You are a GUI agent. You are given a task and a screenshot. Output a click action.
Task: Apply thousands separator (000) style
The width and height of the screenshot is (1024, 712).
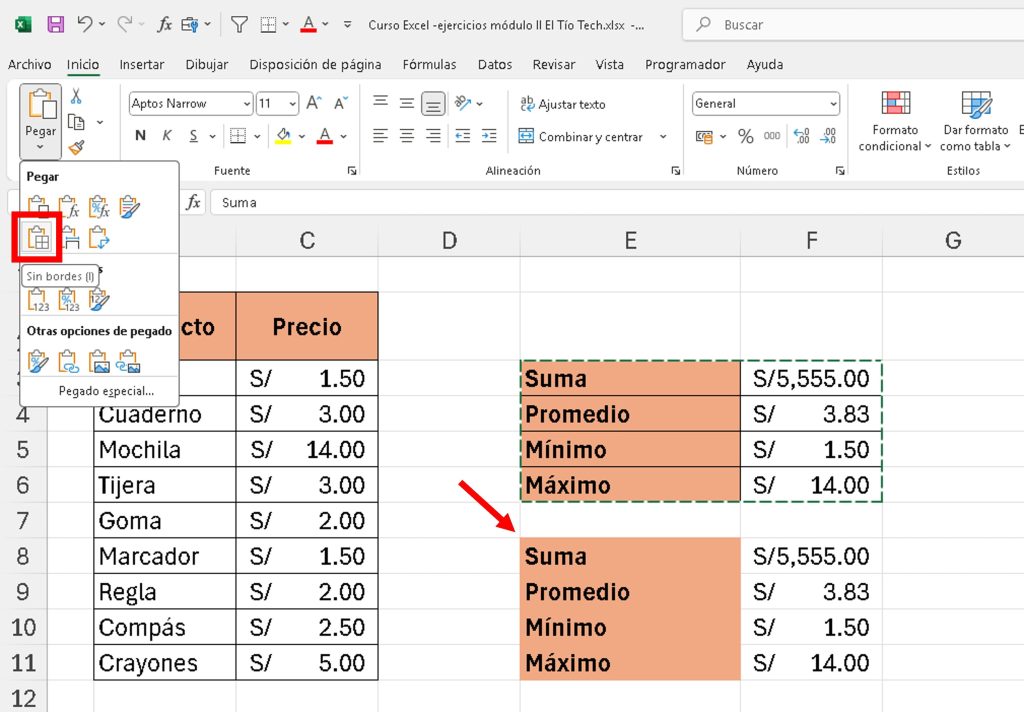[x=772, y=136]
